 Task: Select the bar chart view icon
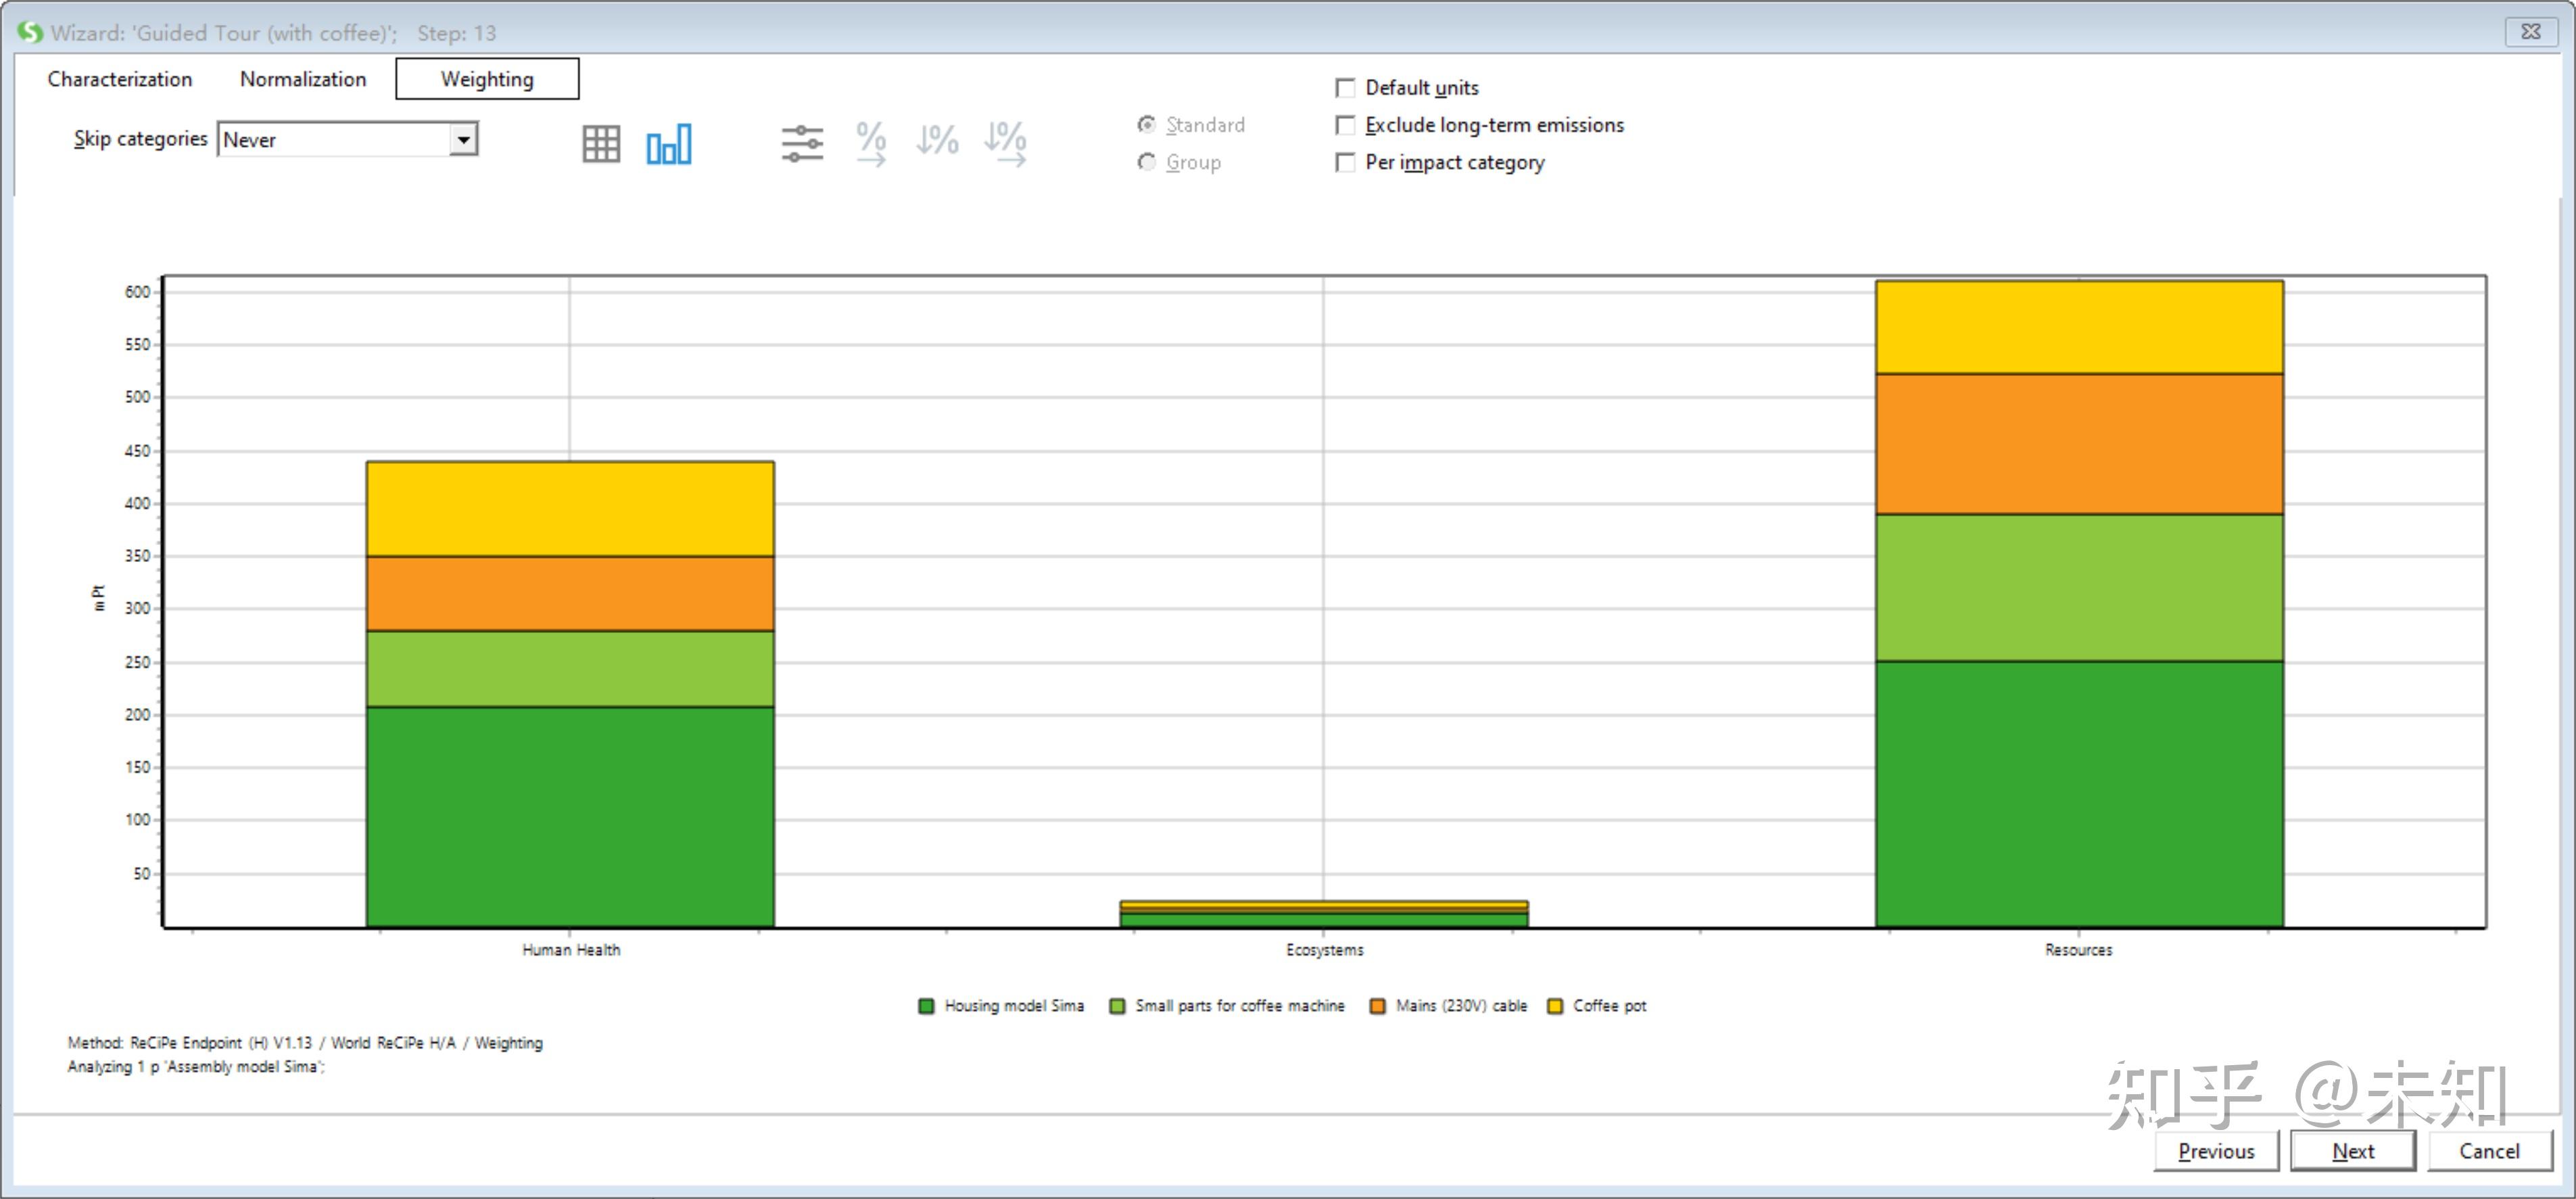click(x=668, y=144)
